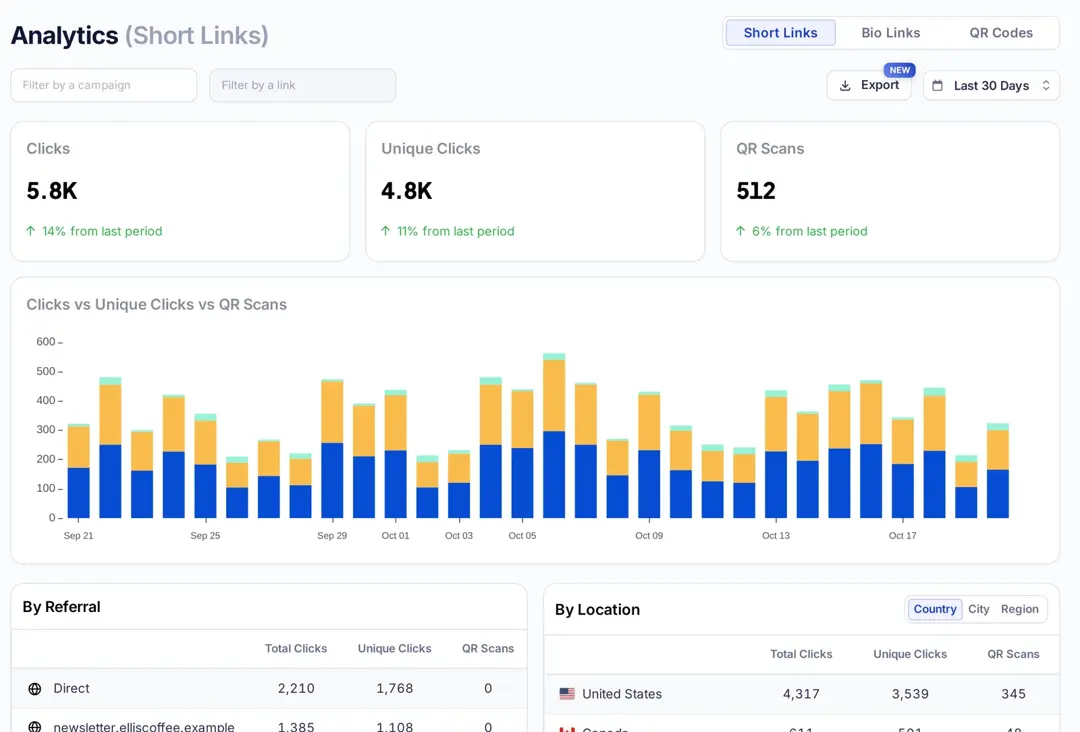
Task: Click the up arrow in QR Scans card
Action: click(740, 231)
